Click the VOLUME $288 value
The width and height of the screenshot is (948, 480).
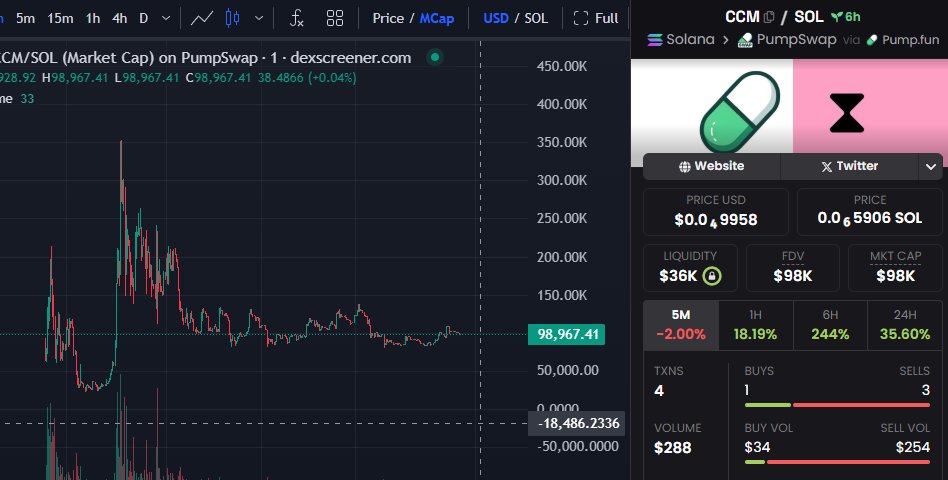click(672, 447)
